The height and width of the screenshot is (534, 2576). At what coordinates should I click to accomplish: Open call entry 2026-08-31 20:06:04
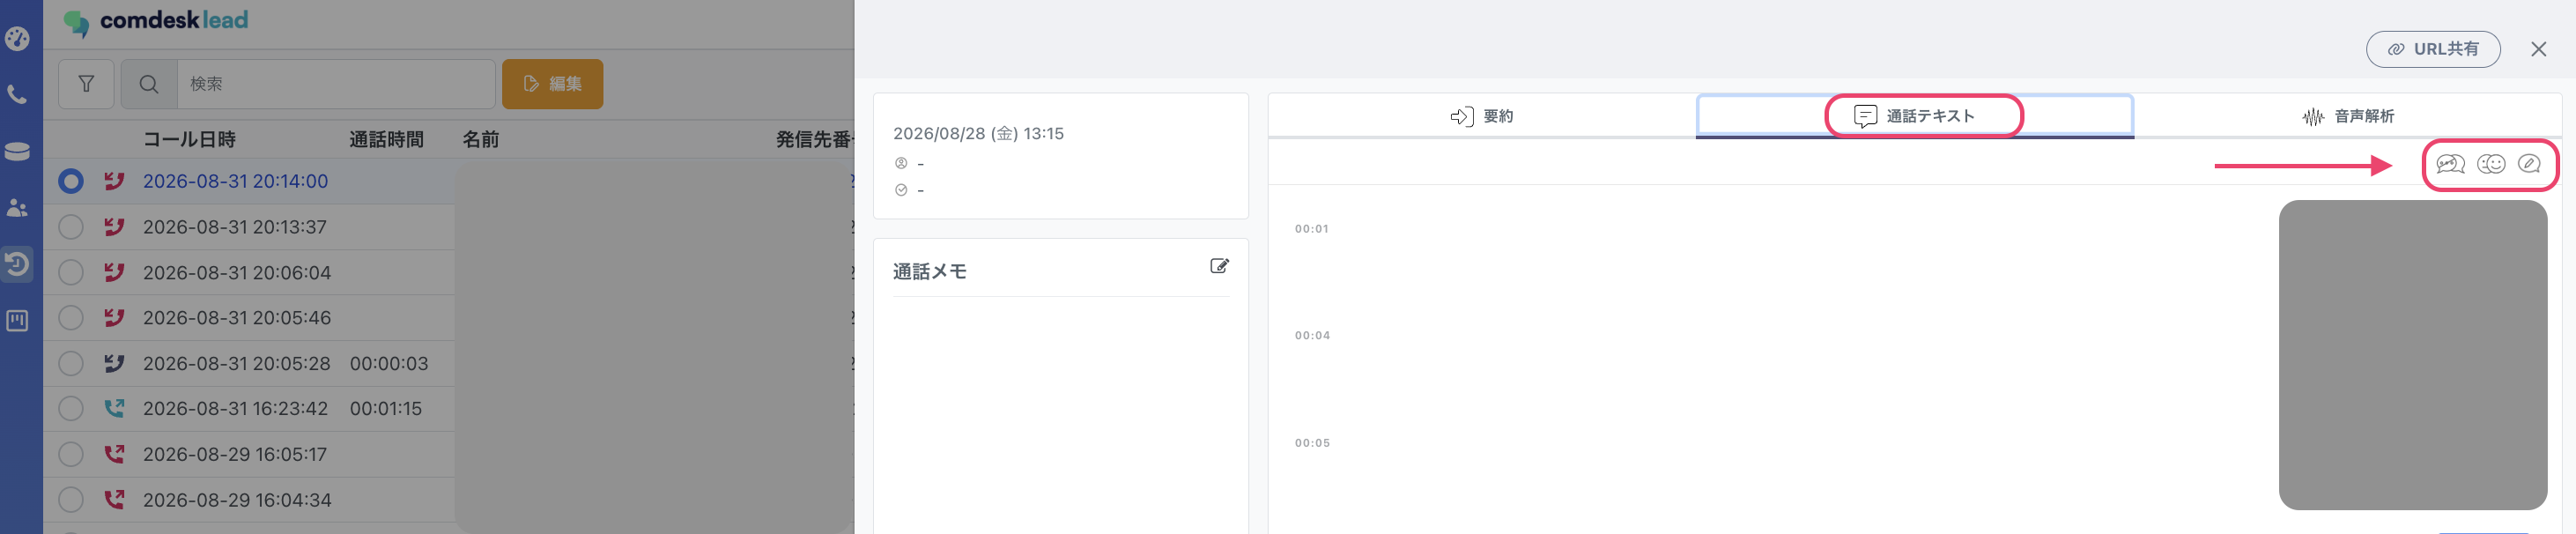pos(236,272)
